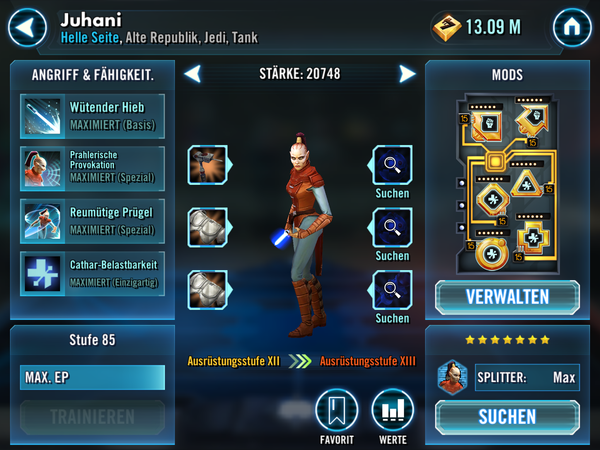Switch to previous character with left arrow

pos(193,74)
